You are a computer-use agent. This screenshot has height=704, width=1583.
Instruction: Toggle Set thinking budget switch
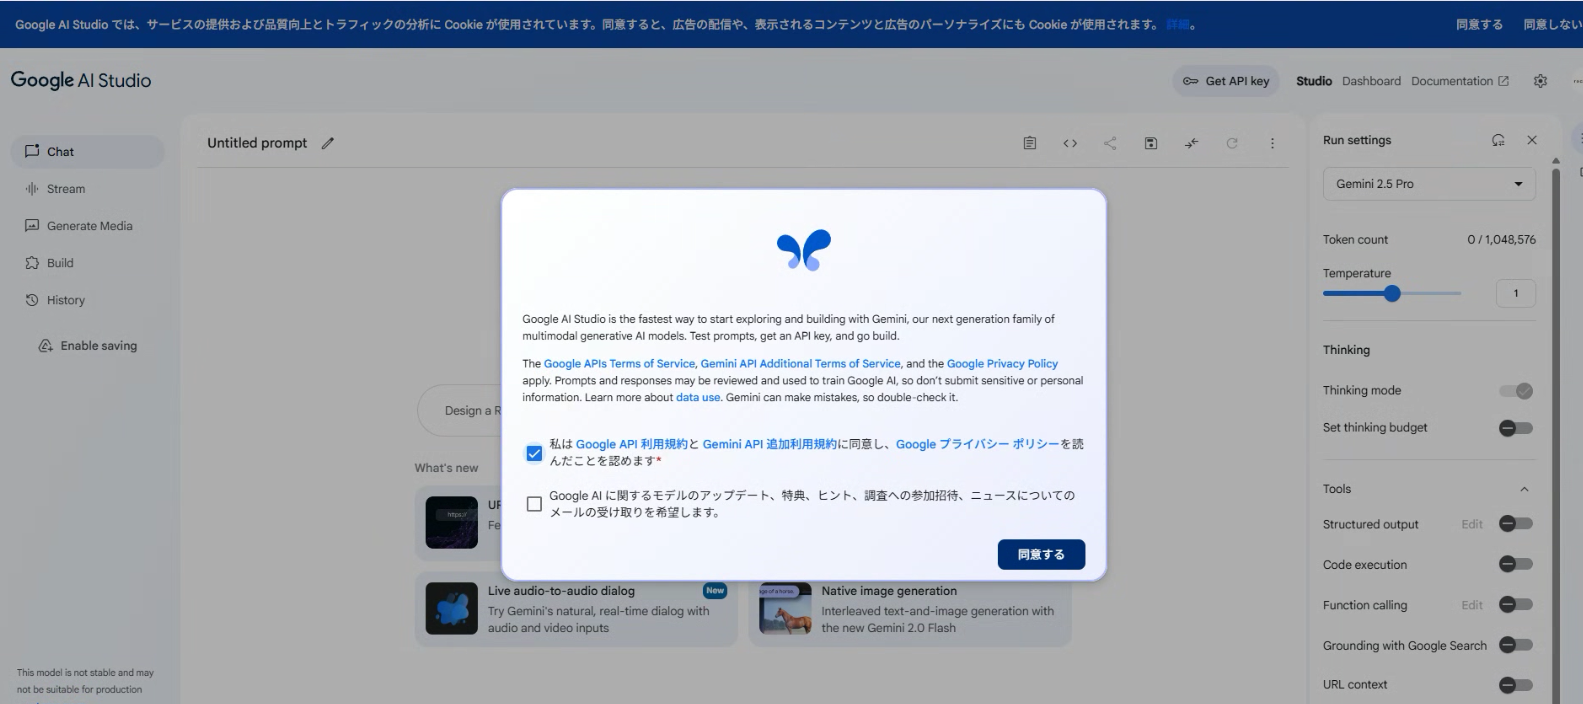tap(1516, 428)
